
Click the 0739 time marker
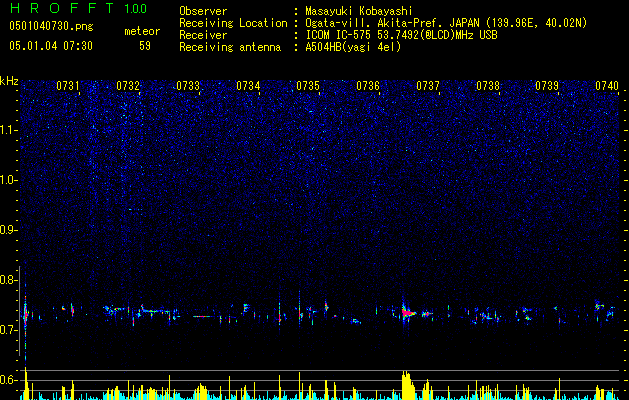(547, 85)
